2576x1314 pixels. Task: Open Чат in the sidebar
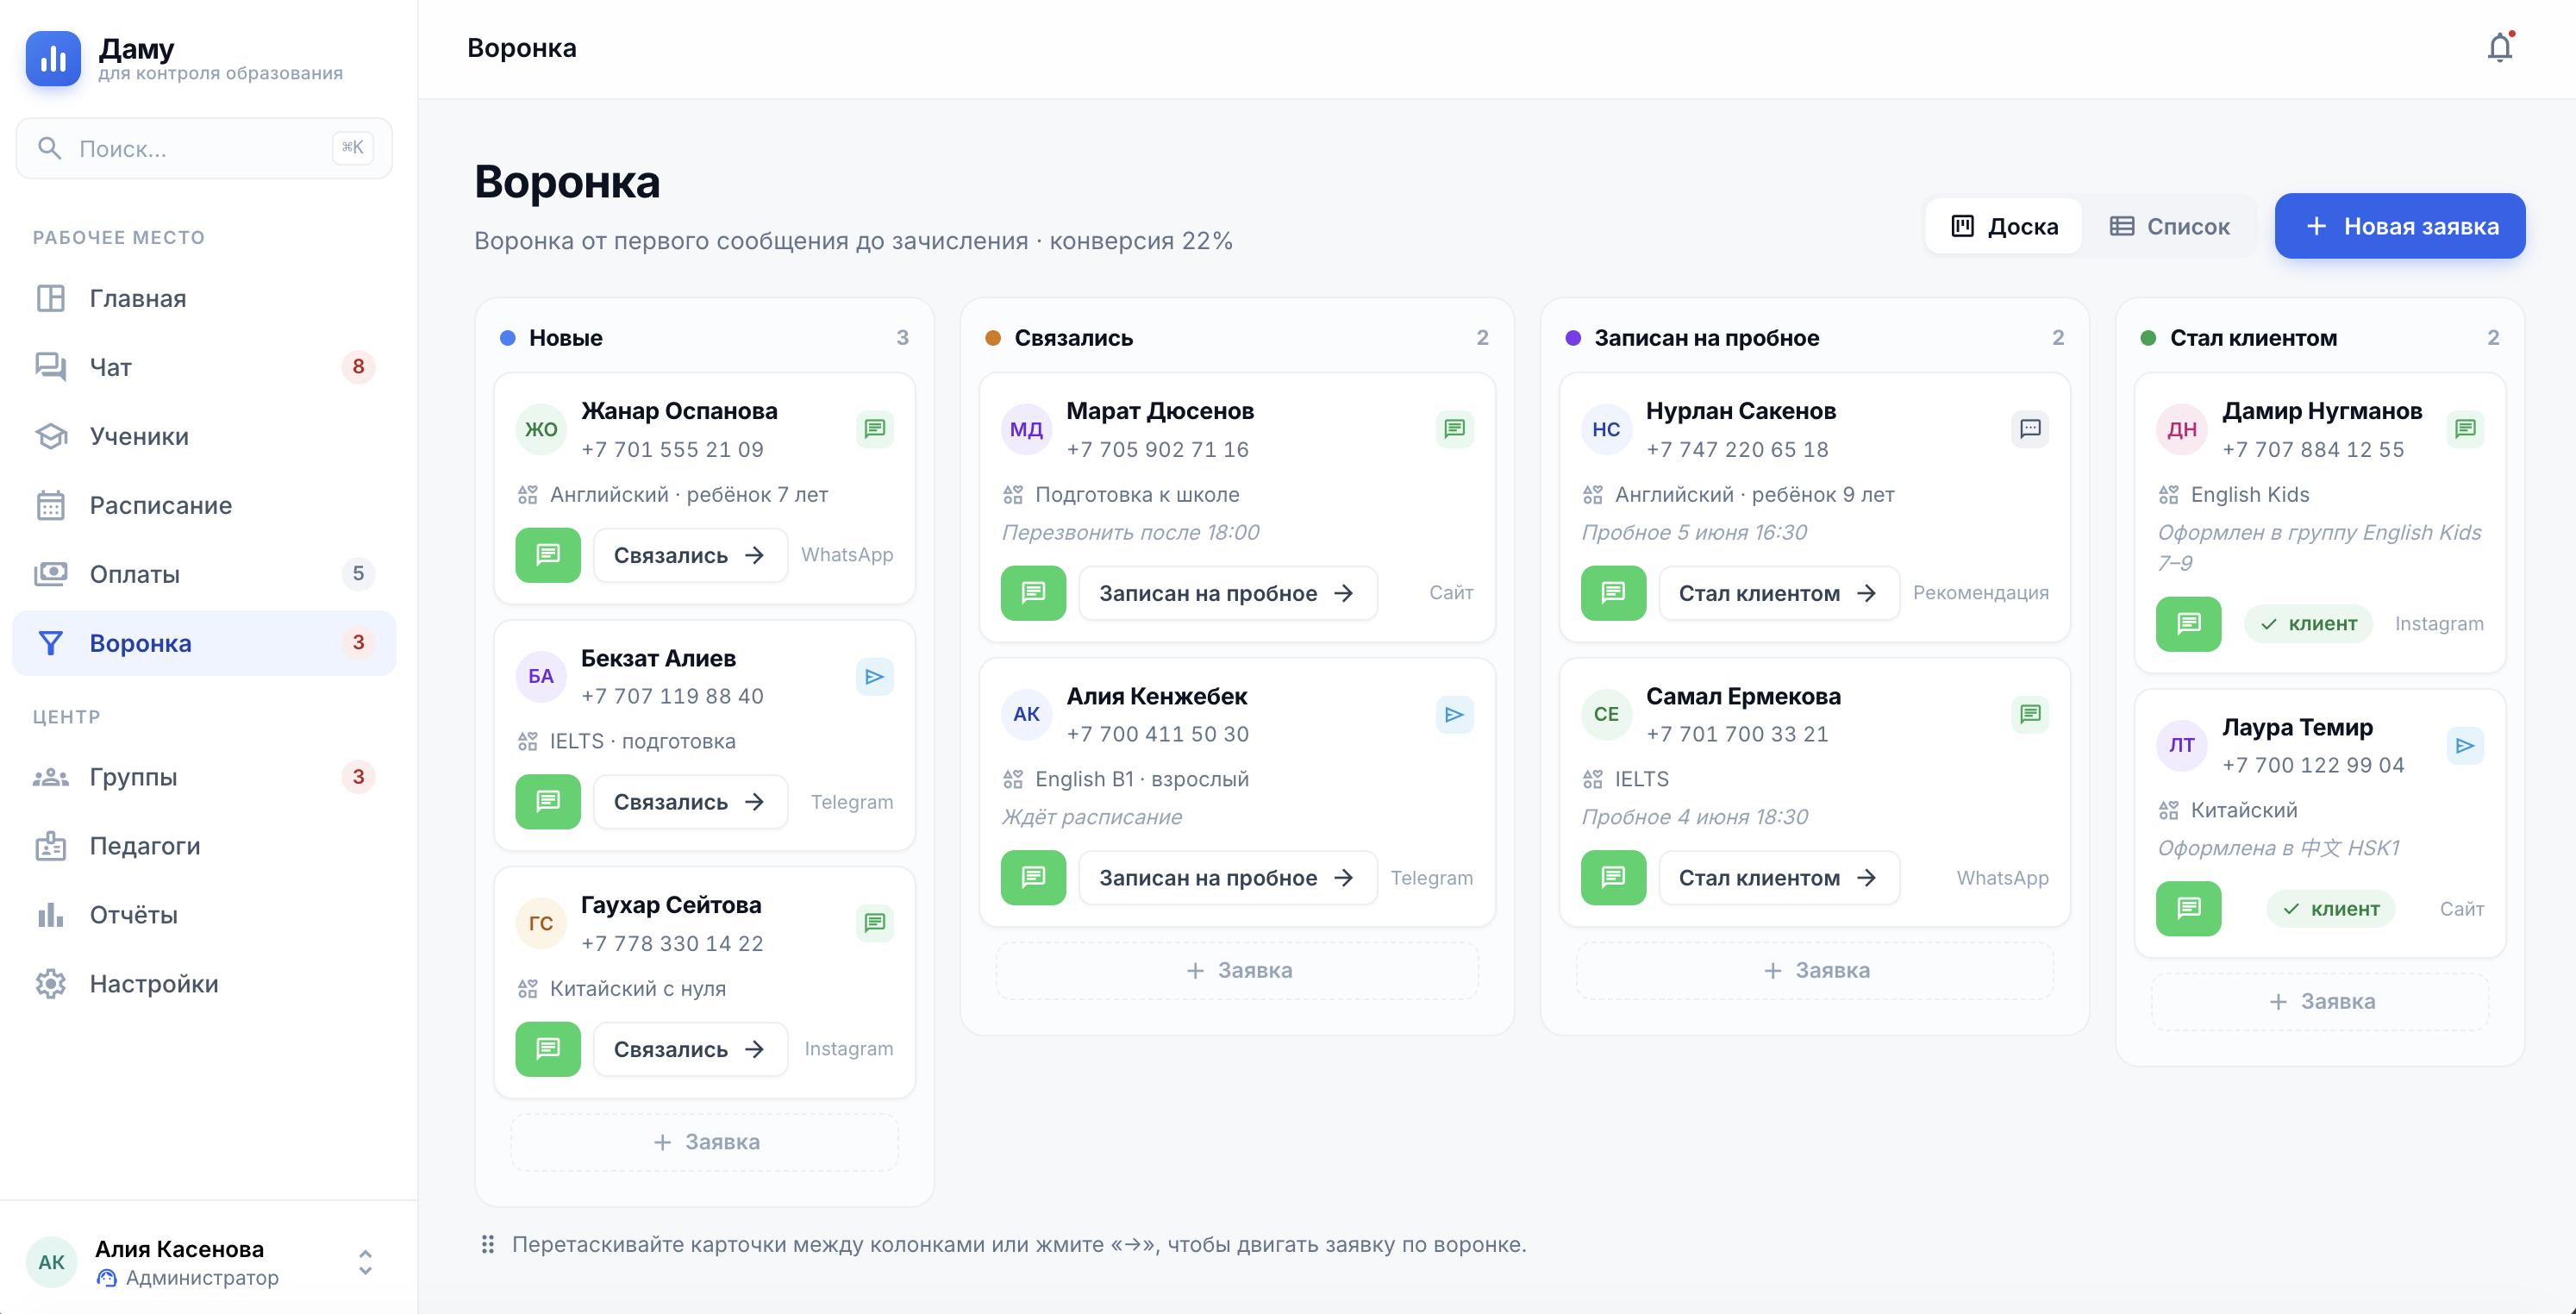[204, 367]
